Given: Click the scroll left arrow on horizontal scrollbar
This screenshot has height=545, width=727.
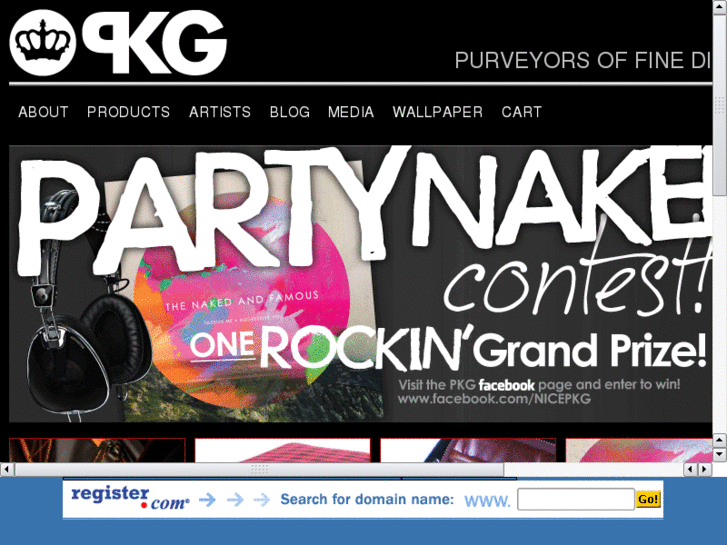Looking at the screenshot, I should tap(6, 469).
